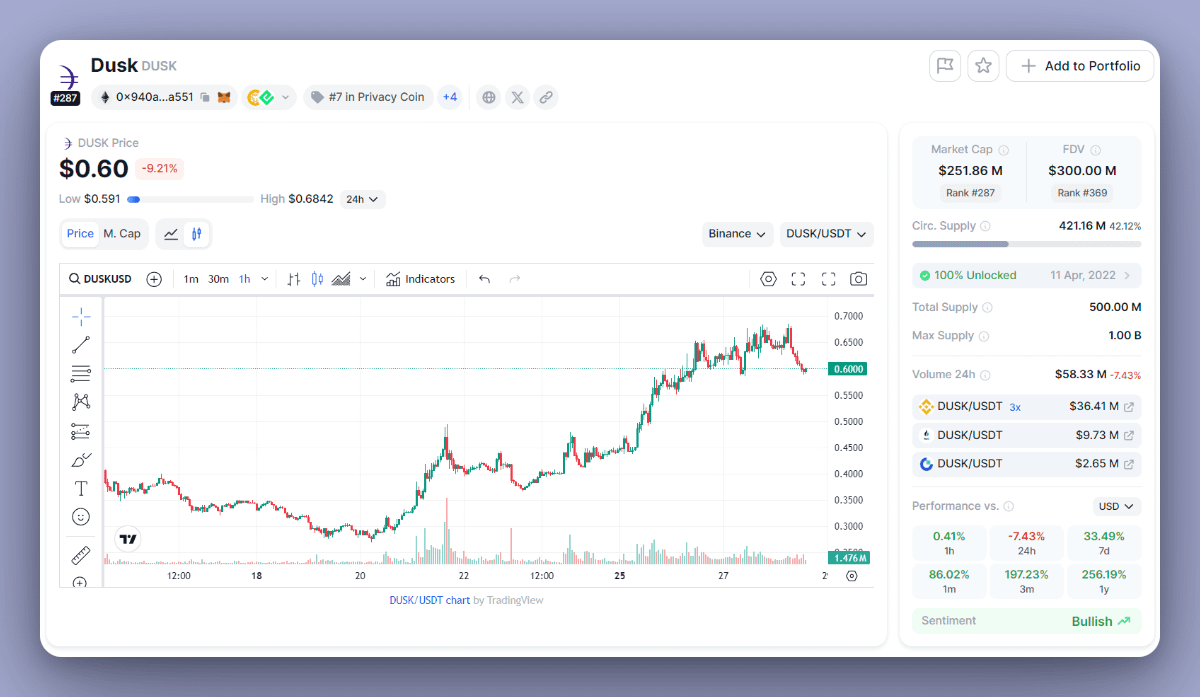The width and height of the screenshot is (1200, 697).
Task: Select the trend line drawing tool
Action: pyautogui.click(x=81, y=345)
